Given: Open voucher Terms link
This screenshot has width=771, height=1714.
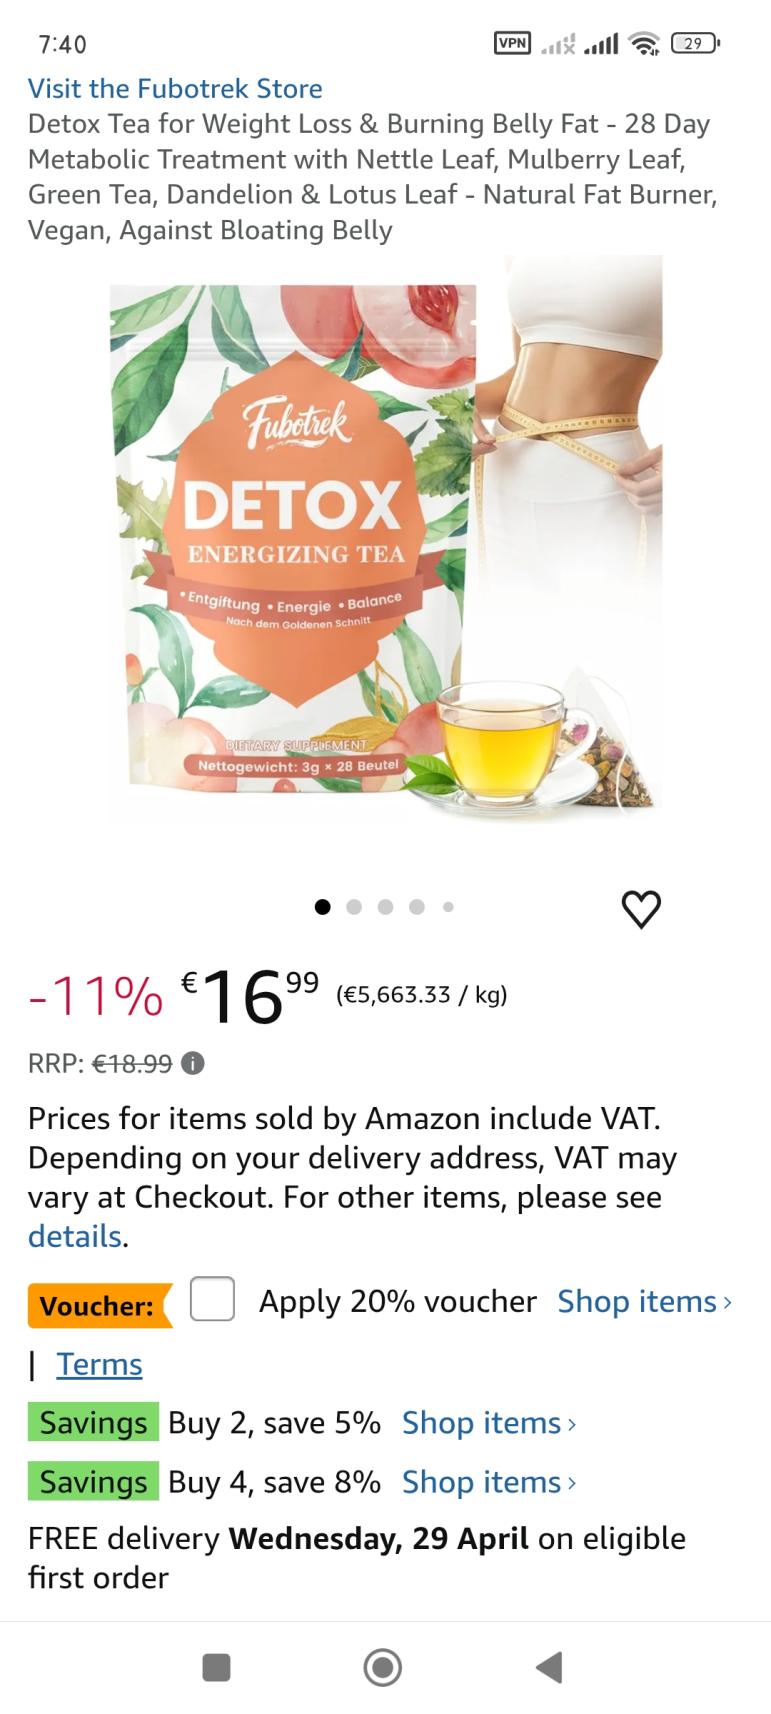Looking at the screenshot, I should pyautogui.click(x=99, y=1364).
